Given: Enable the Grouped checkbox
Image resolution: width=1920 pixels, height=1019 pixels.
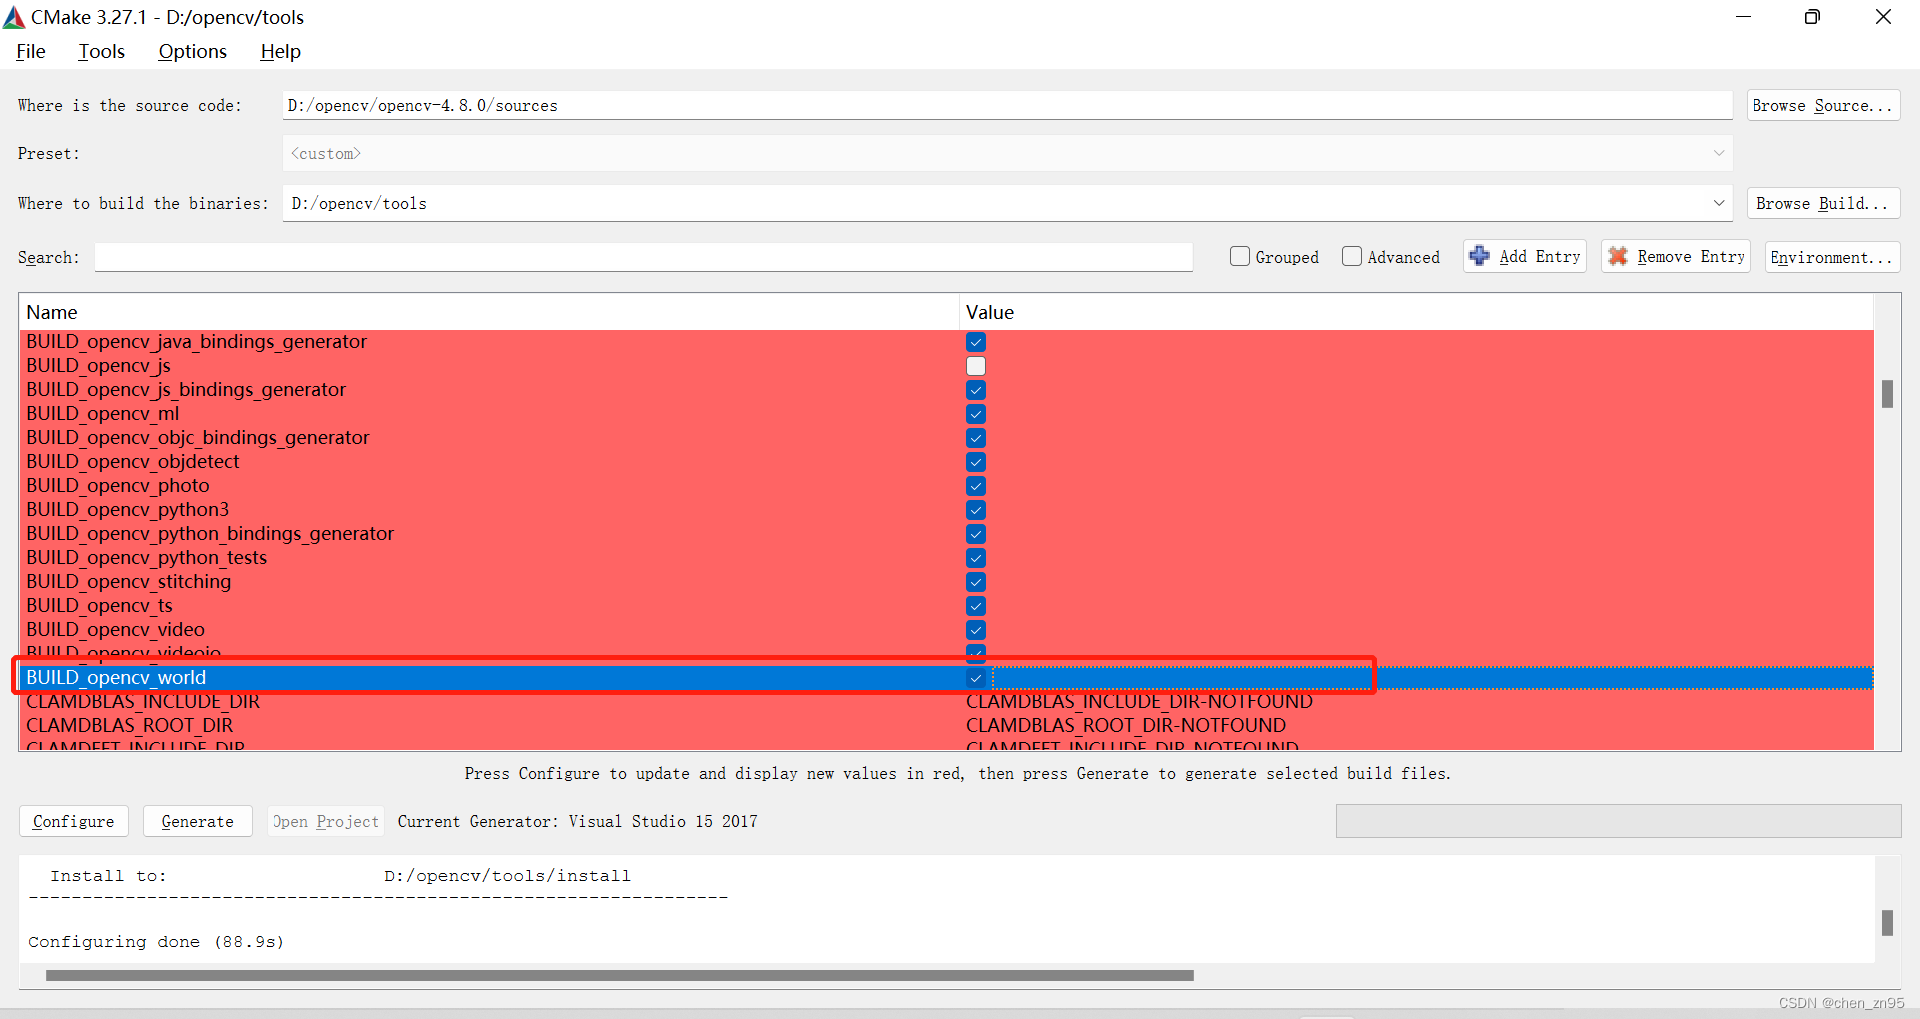Looking at the screenshot, I should pos(1239,256).
